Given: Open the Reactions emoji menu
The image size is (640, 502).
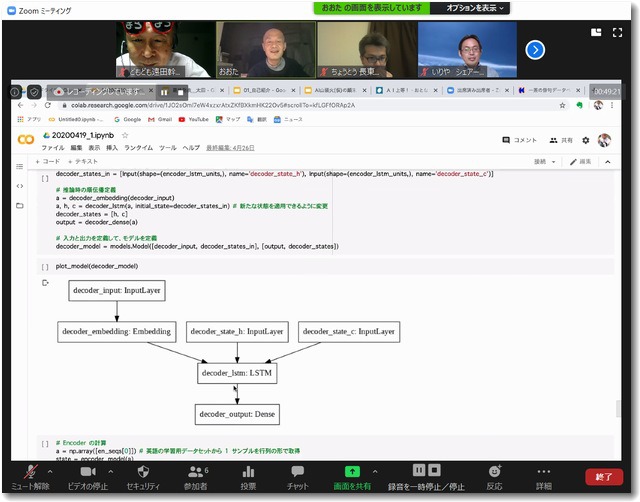Looking at the screenshot, I should (494, 477).
